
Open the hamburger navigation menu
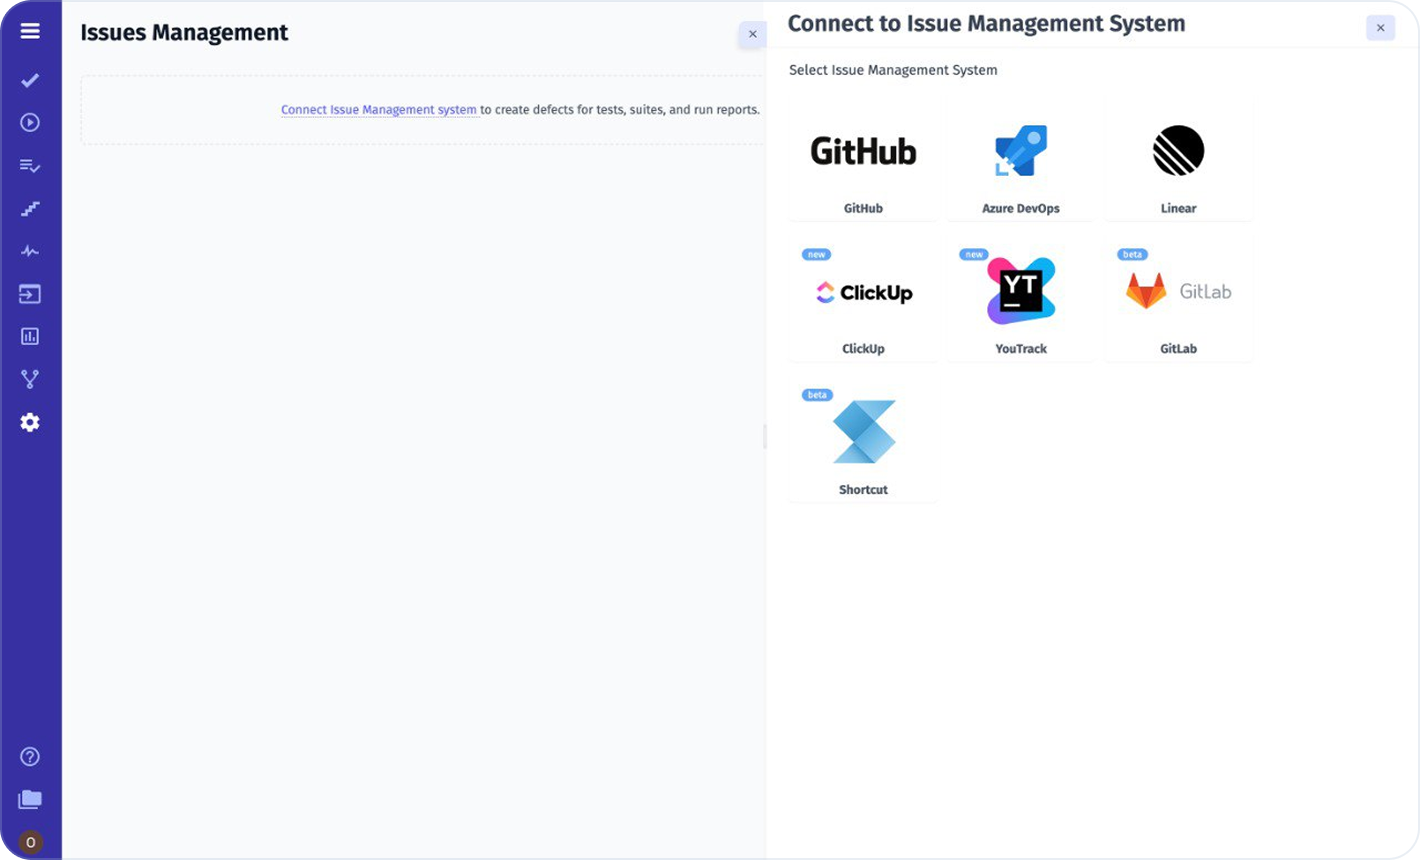pyautogui.click(x=29, y=30)
